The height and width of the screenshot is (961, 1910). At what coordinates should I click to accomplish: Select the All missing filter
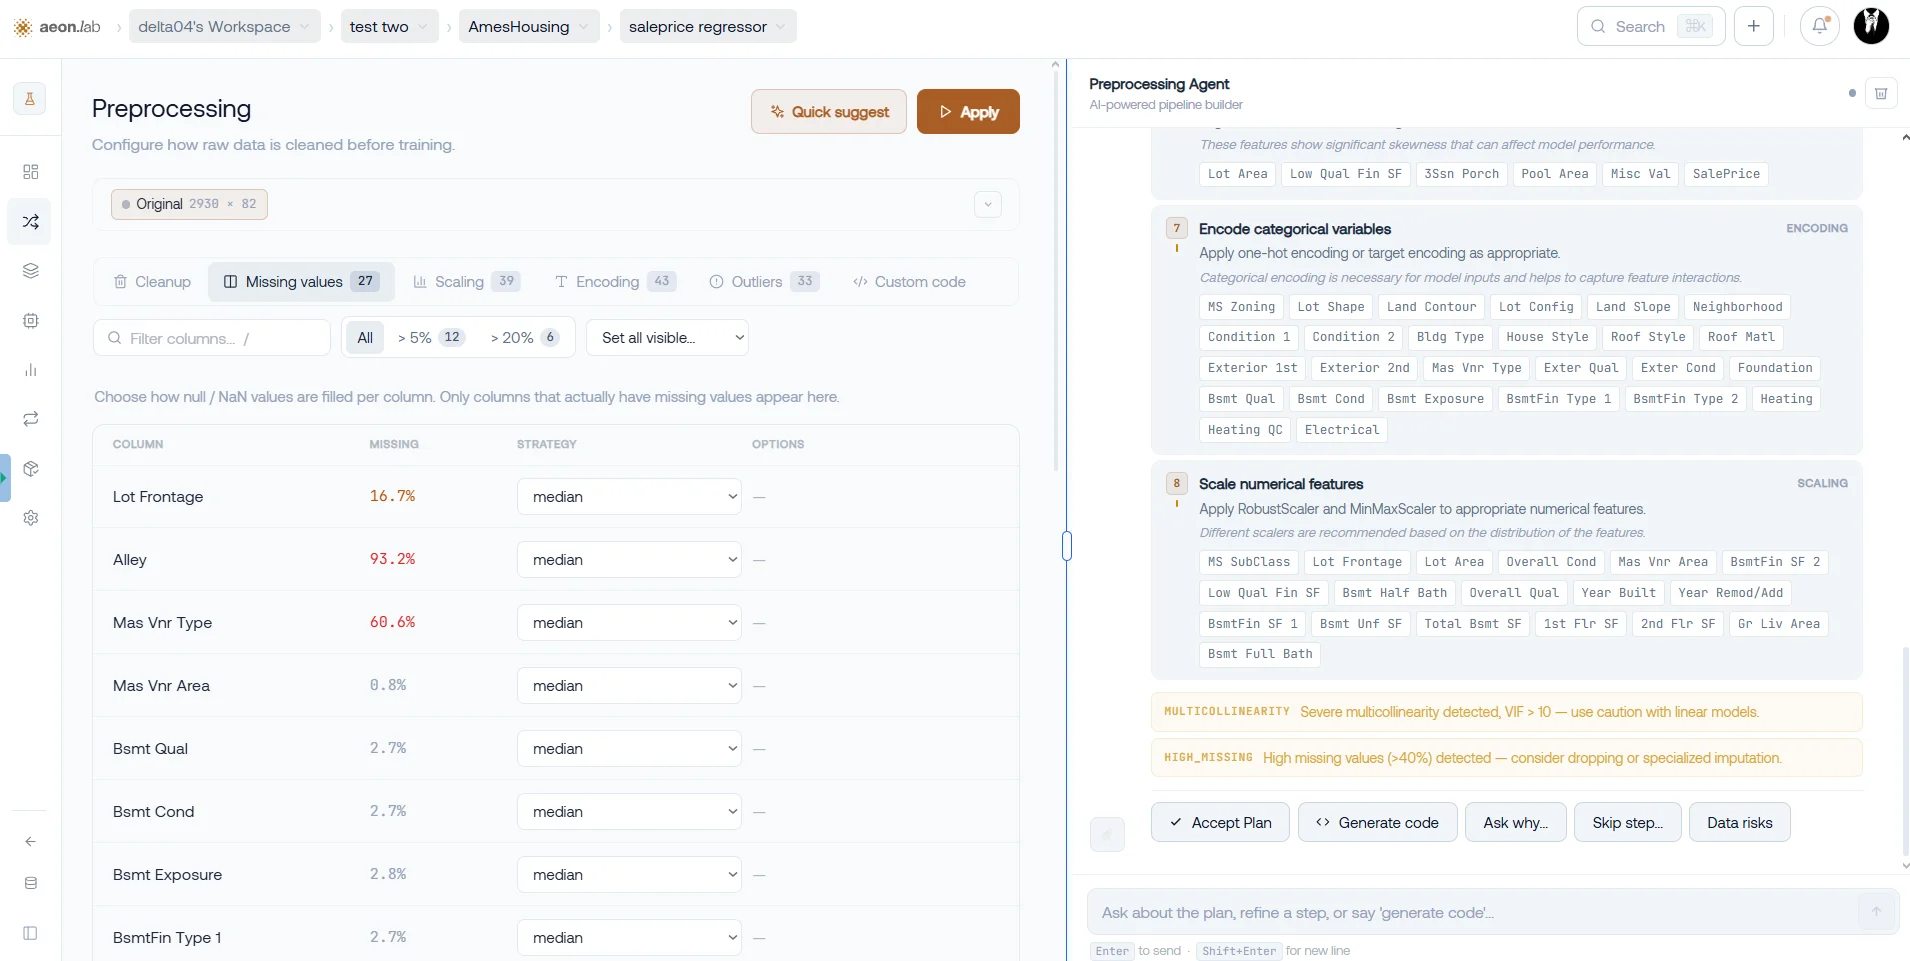pos(365,338)
